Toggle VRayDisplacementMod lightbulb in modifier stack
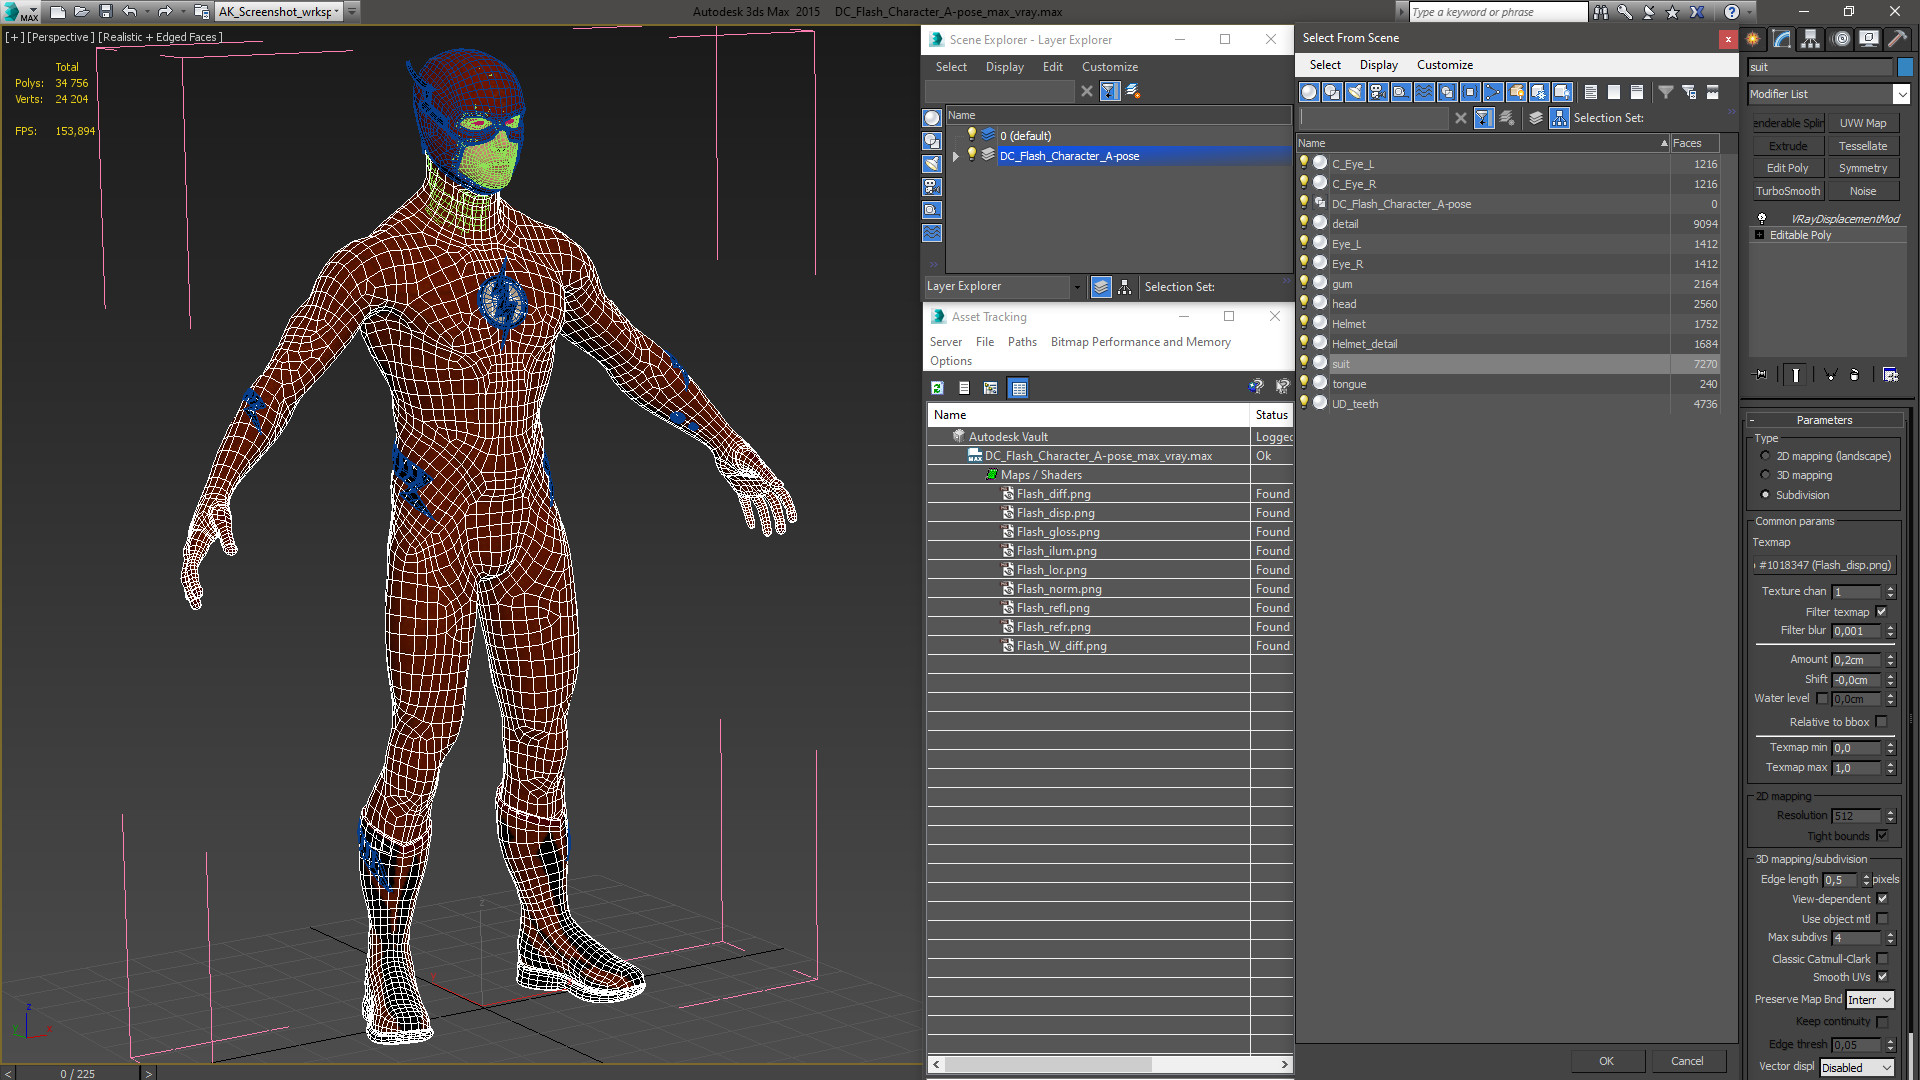The width and height of the screenshot is (1920, 1080). pyautogui.click(x=1762, y=218)
